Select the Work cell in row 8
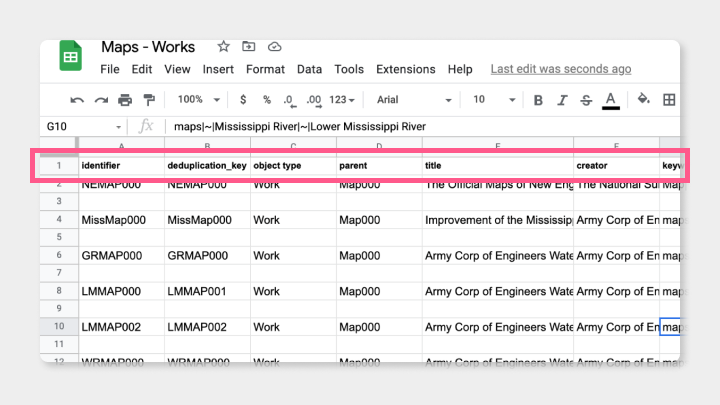 293,291
